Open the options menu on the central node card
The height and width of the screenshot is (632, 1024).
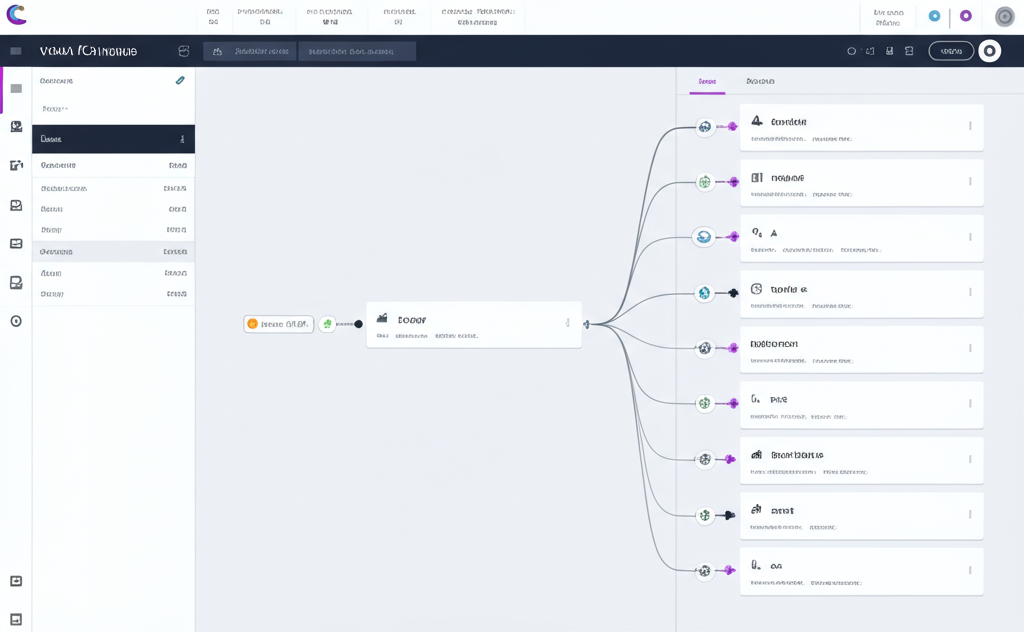[567, 323]
